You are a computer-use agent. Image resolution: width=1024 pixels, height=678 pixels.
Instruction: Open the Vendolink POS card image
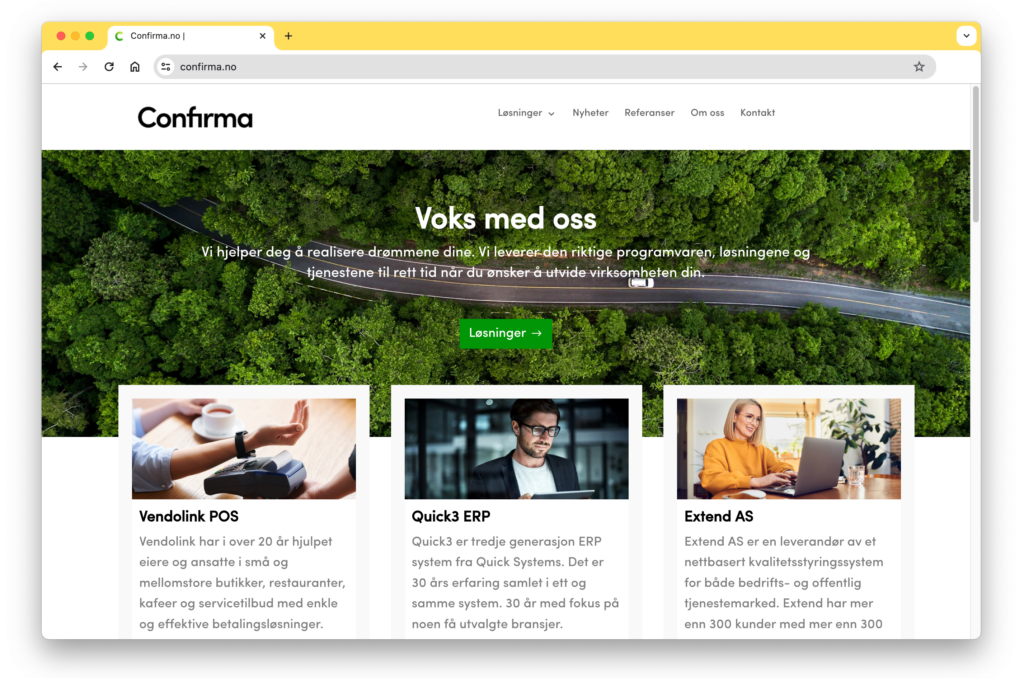244,449
